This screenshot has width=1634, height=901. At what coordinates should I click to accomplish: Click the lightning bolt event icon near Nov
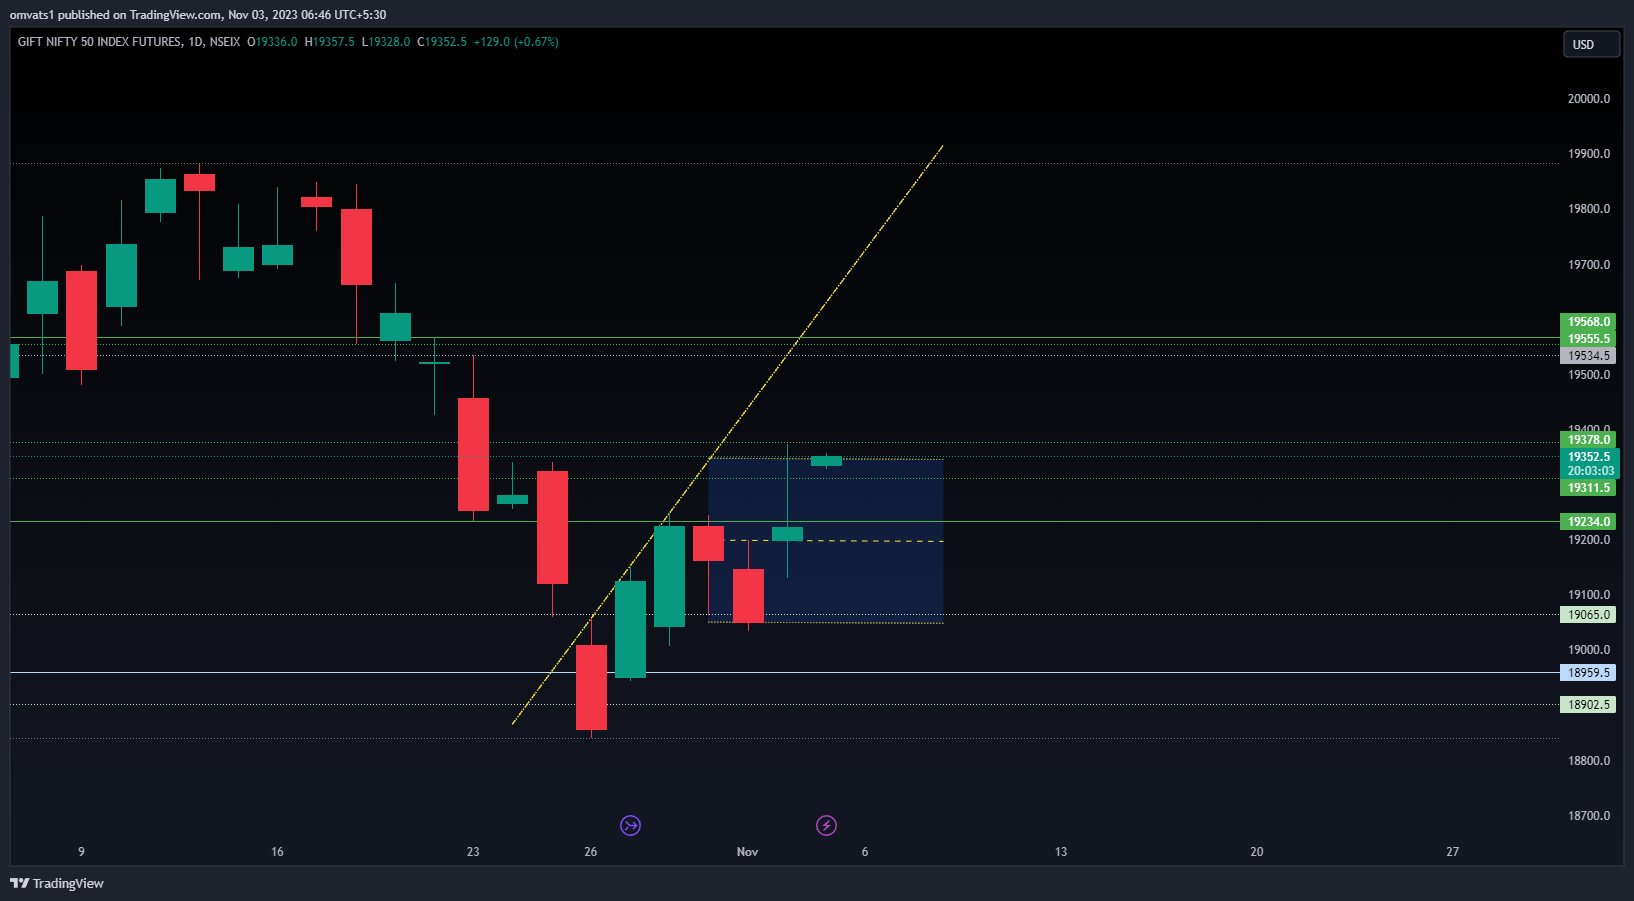[x=826, y=825]
